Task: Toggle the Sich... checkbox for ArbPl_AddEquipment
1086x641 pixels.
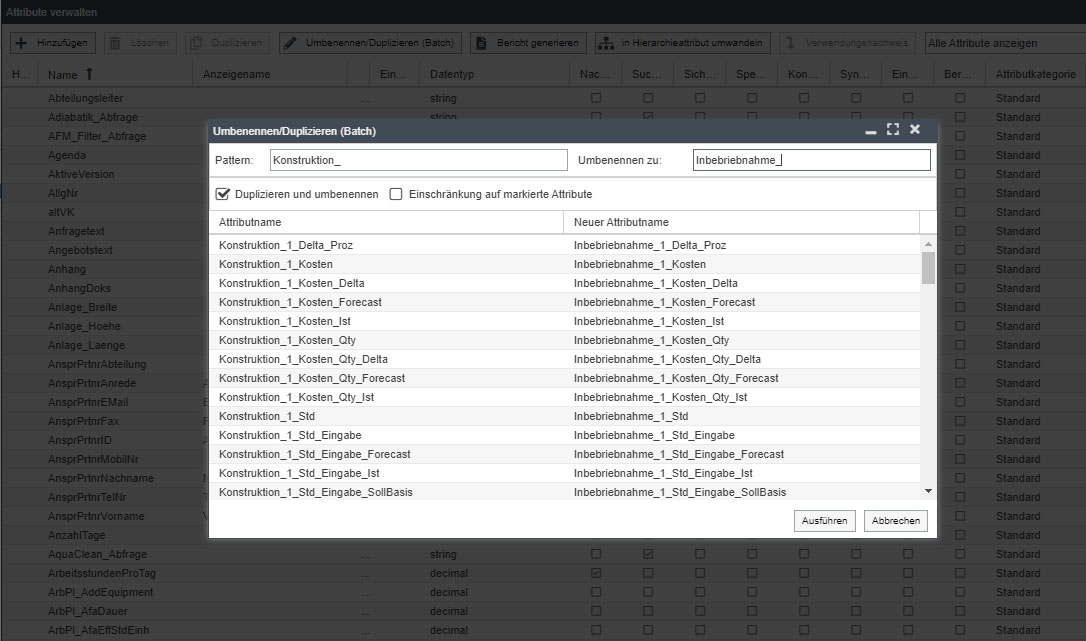Action: pos(700,592)
